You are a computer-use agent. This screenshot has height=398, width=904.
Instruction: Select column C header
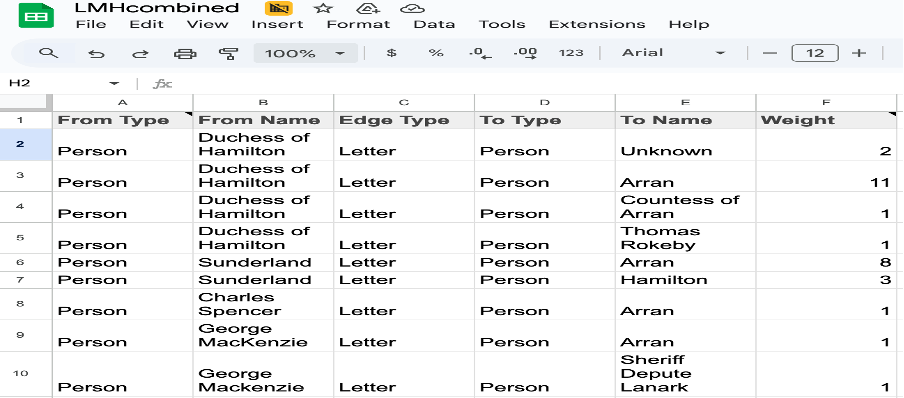coord(404,103)
